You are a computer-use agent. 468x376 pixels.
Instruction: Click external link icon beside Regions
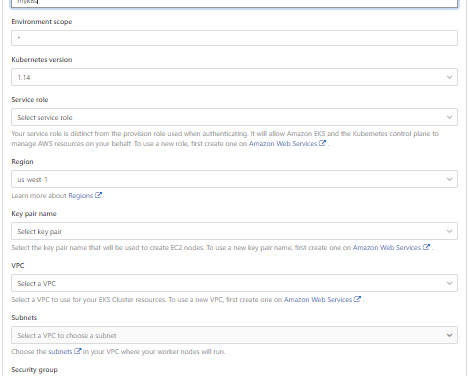pos(98,195)
